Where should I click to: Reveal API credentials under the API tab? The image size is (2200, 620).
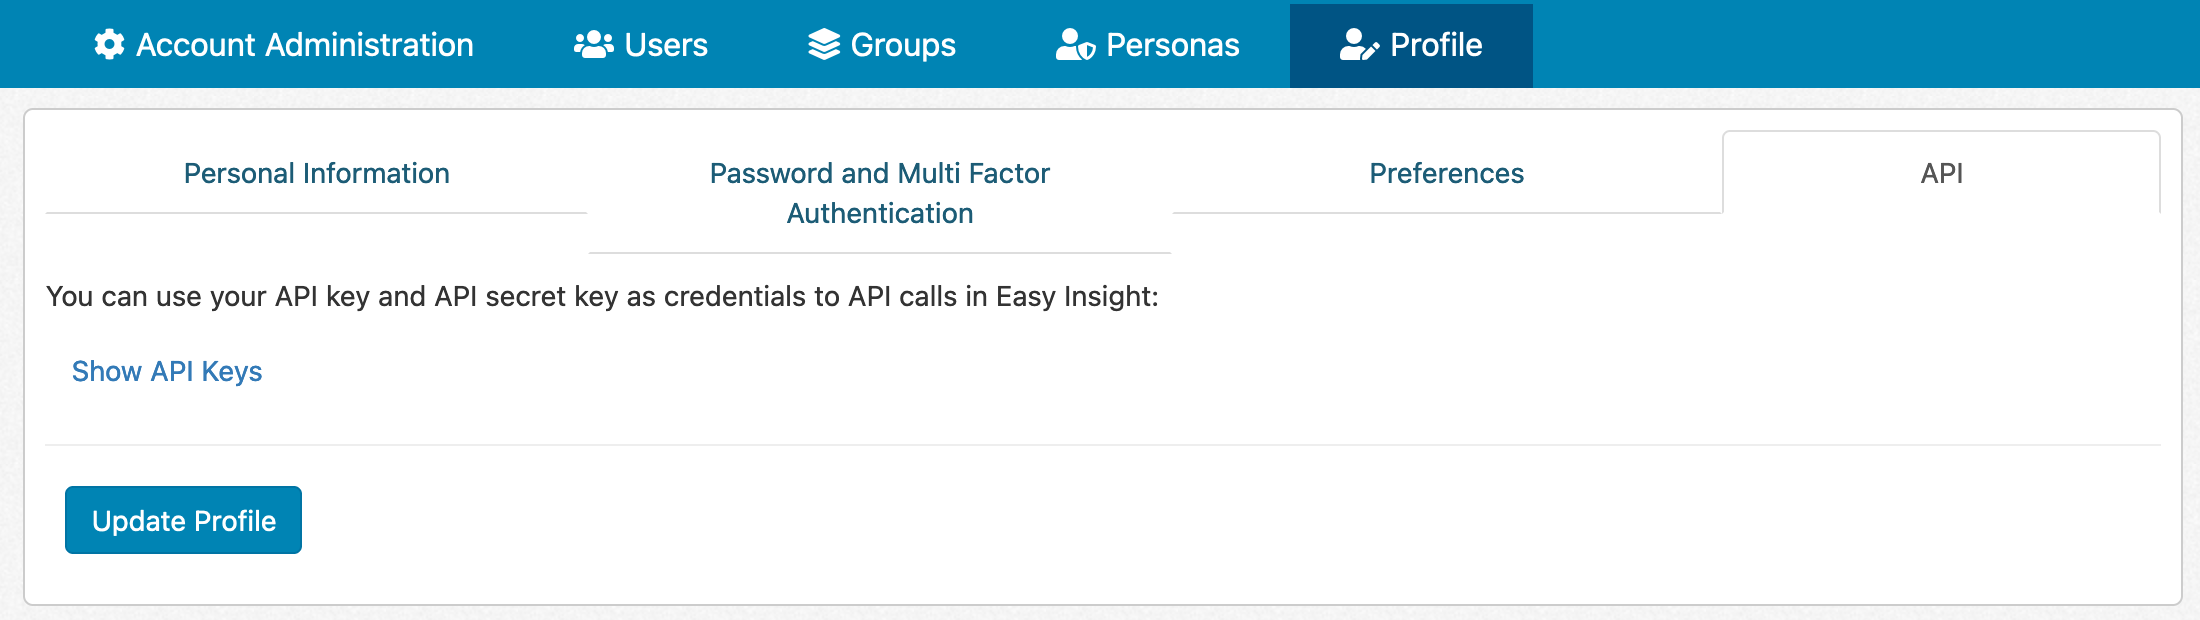[x=166, y=371]
